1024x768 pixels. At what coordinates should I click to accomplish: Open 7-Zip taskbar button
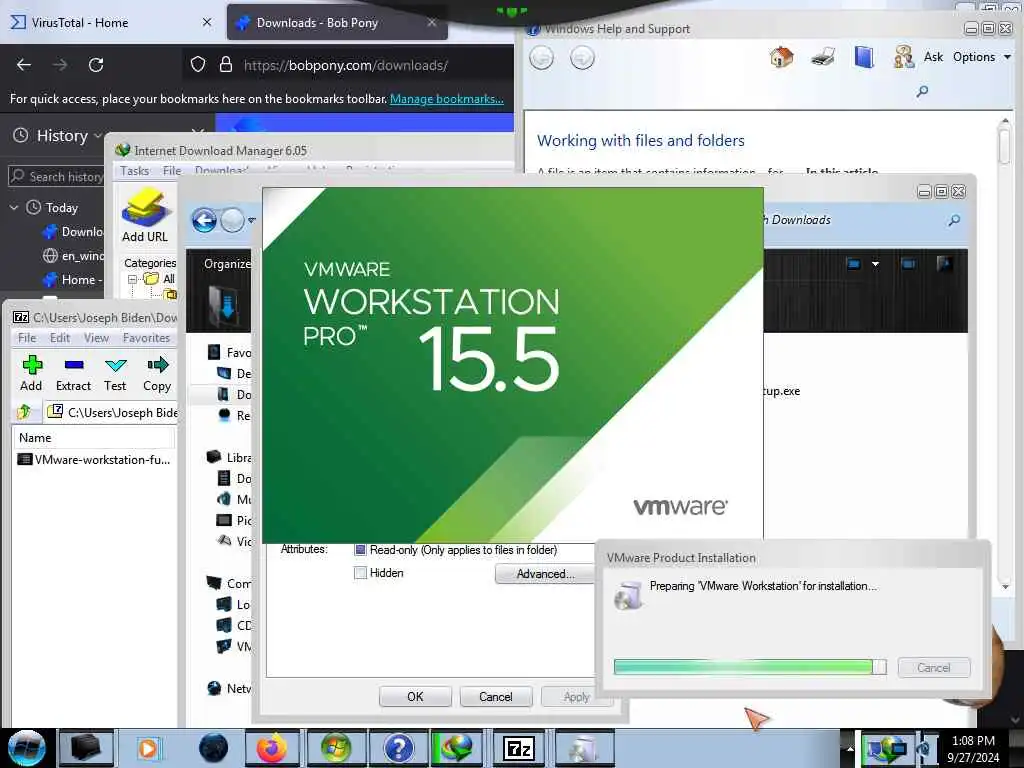pos(519,748)
